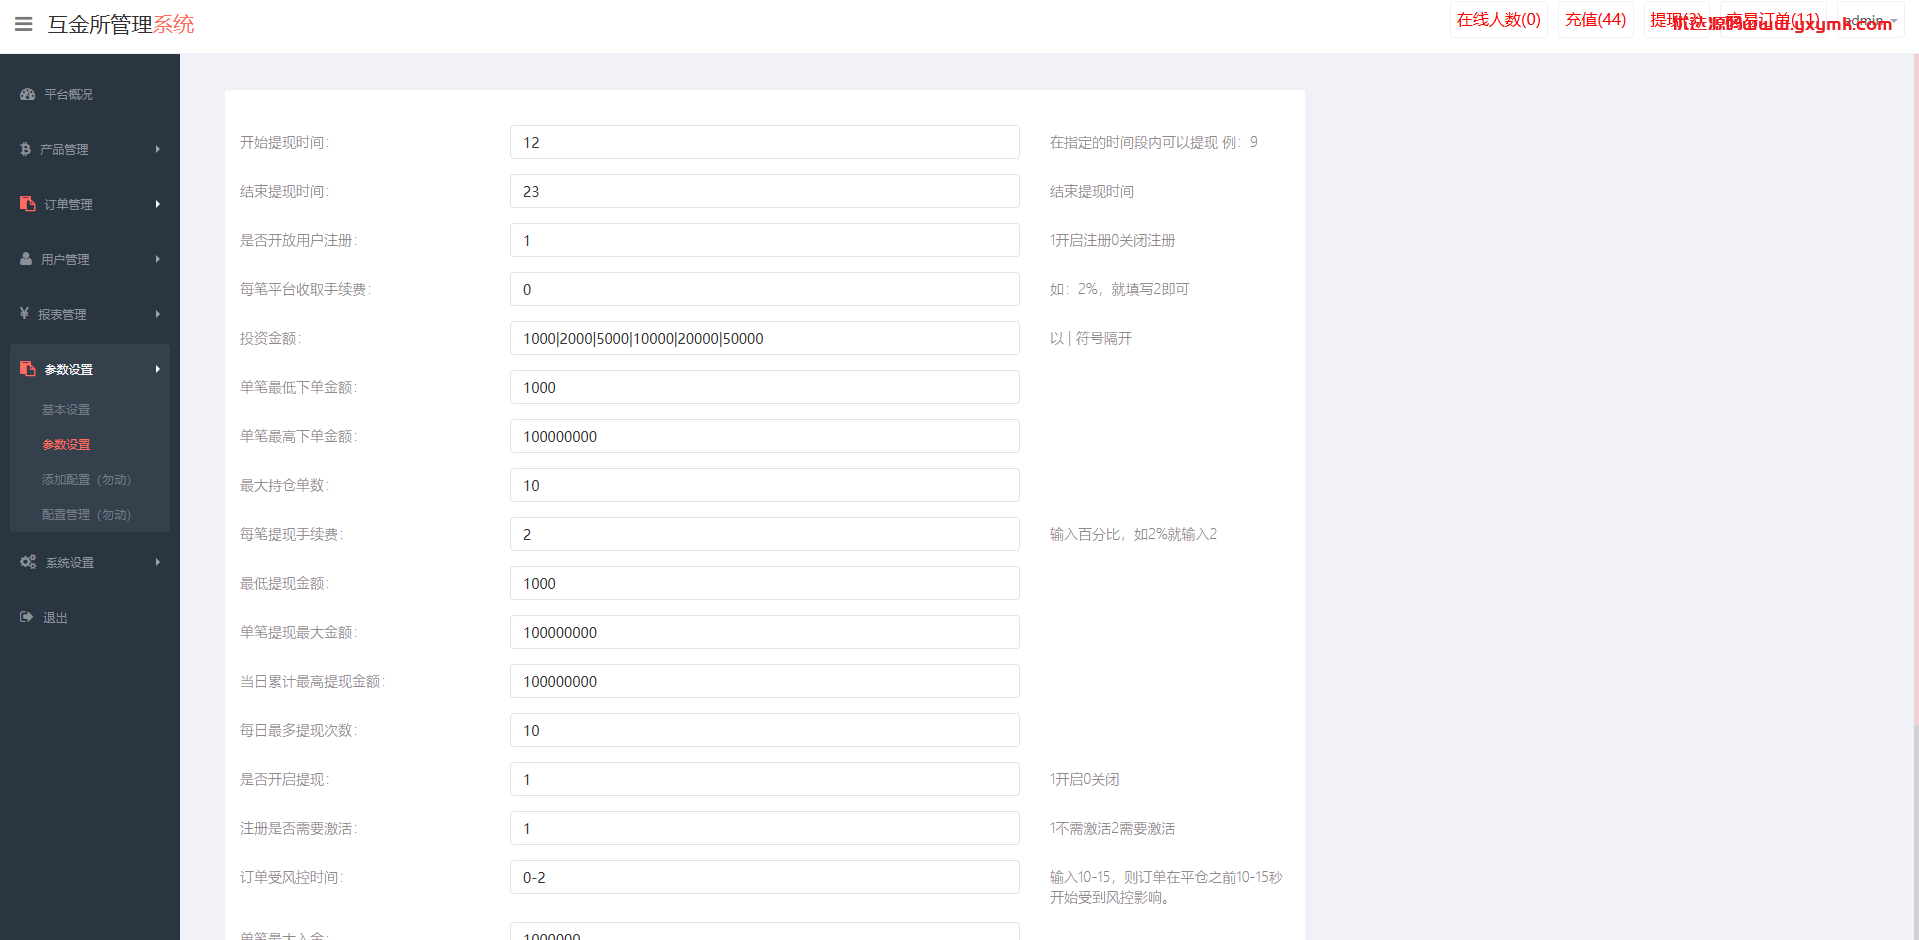The width and height of the screenshot is (1919, 940).
Task: Click the 投资金额 input field
Action: 765,338
